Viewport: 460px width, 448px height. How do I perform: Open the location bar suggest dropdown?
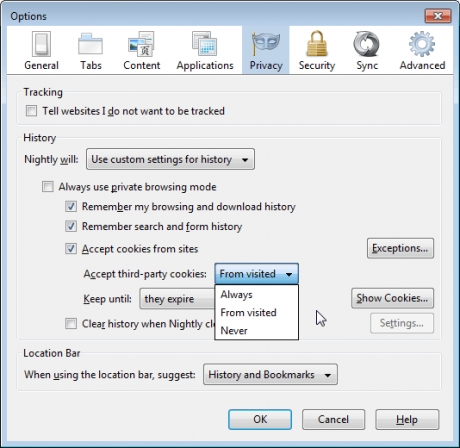point(270,374)
